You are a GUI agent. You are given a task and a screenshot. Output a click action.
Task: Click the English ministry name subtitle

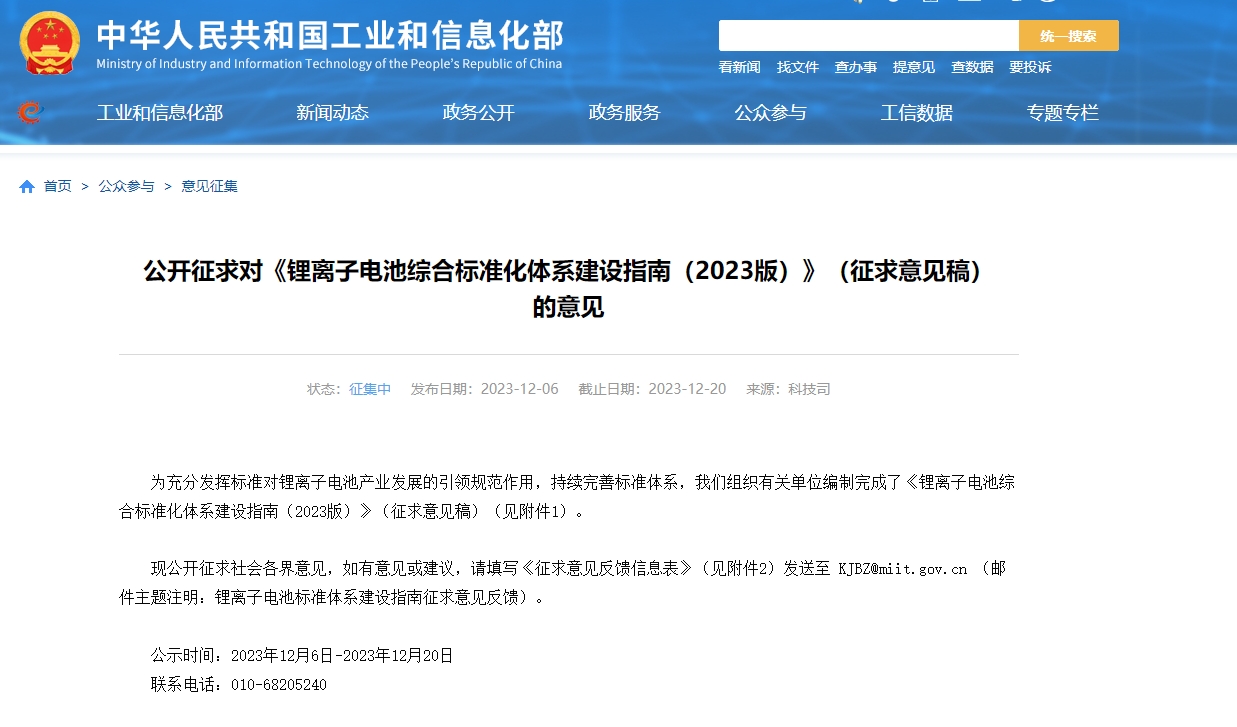[329, 64]
